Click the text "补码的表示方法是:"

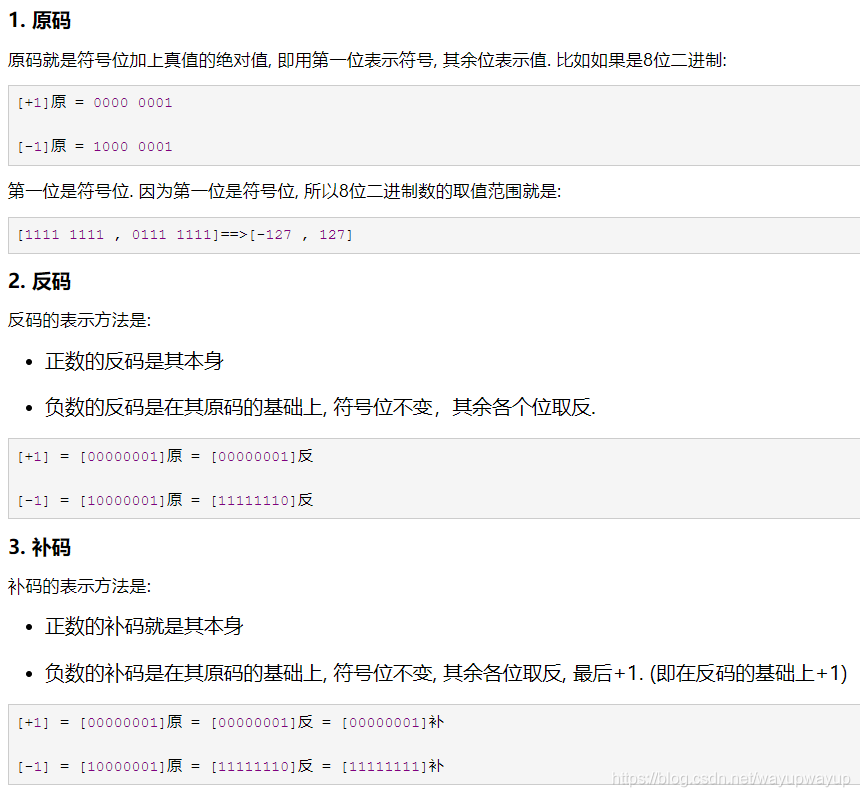tap(80, 586)
